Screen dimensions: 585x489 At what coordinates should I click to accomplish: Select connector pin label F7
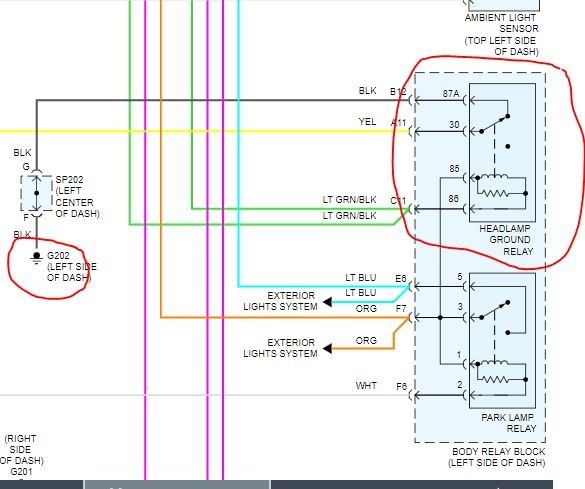click(401, 309)
